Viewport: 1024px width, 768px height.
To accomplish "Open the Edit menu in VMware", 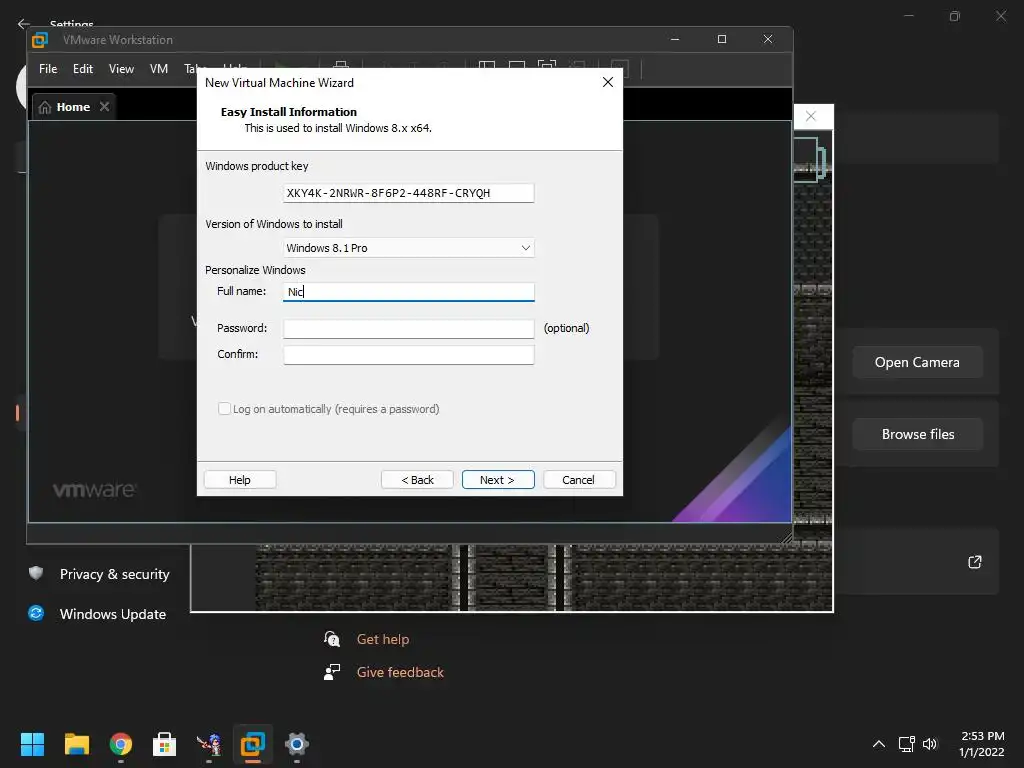I will point(82,69).
